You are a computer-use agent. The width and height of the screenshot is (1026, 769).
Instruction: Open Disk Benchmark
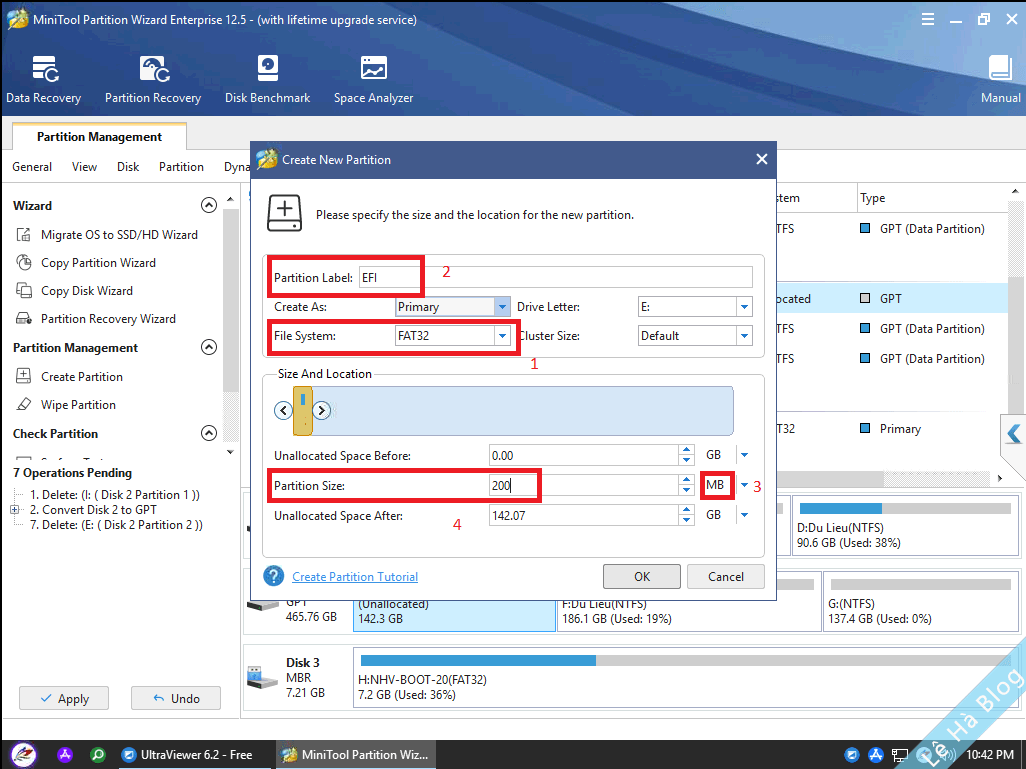(268, 80)
